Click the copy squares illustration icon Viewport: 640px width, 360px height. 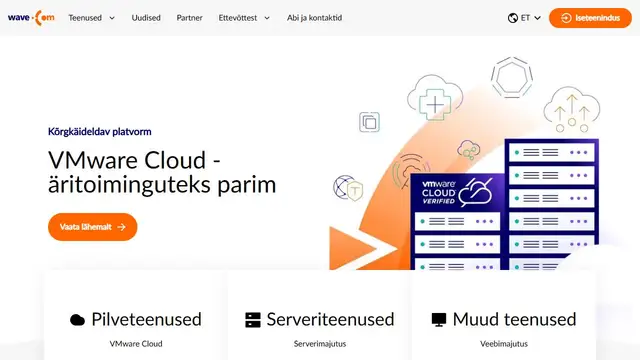pyautogui.click(x=369, y=122)
